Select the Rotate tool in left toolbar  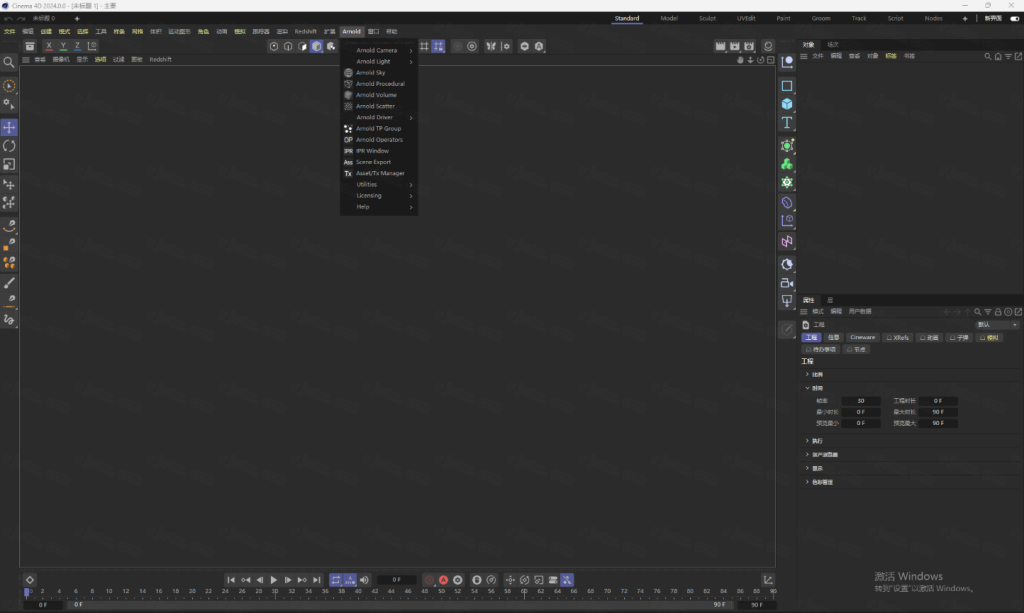point(9,146)
